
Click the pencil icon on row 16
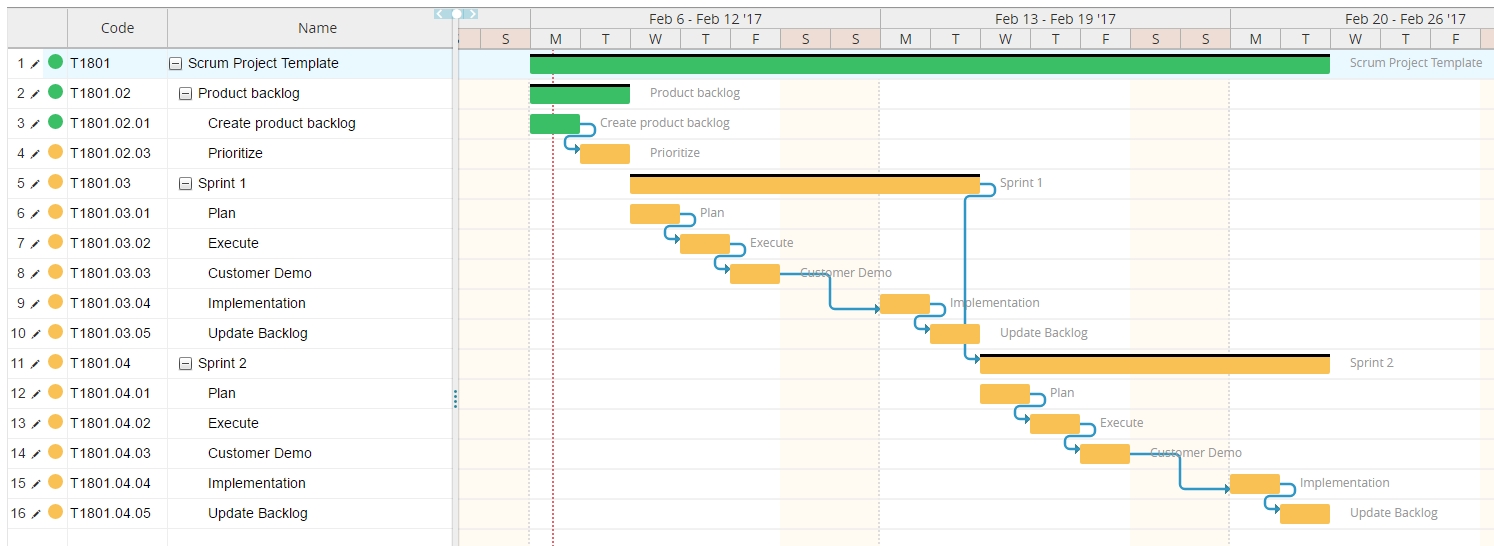click(36, 513)
